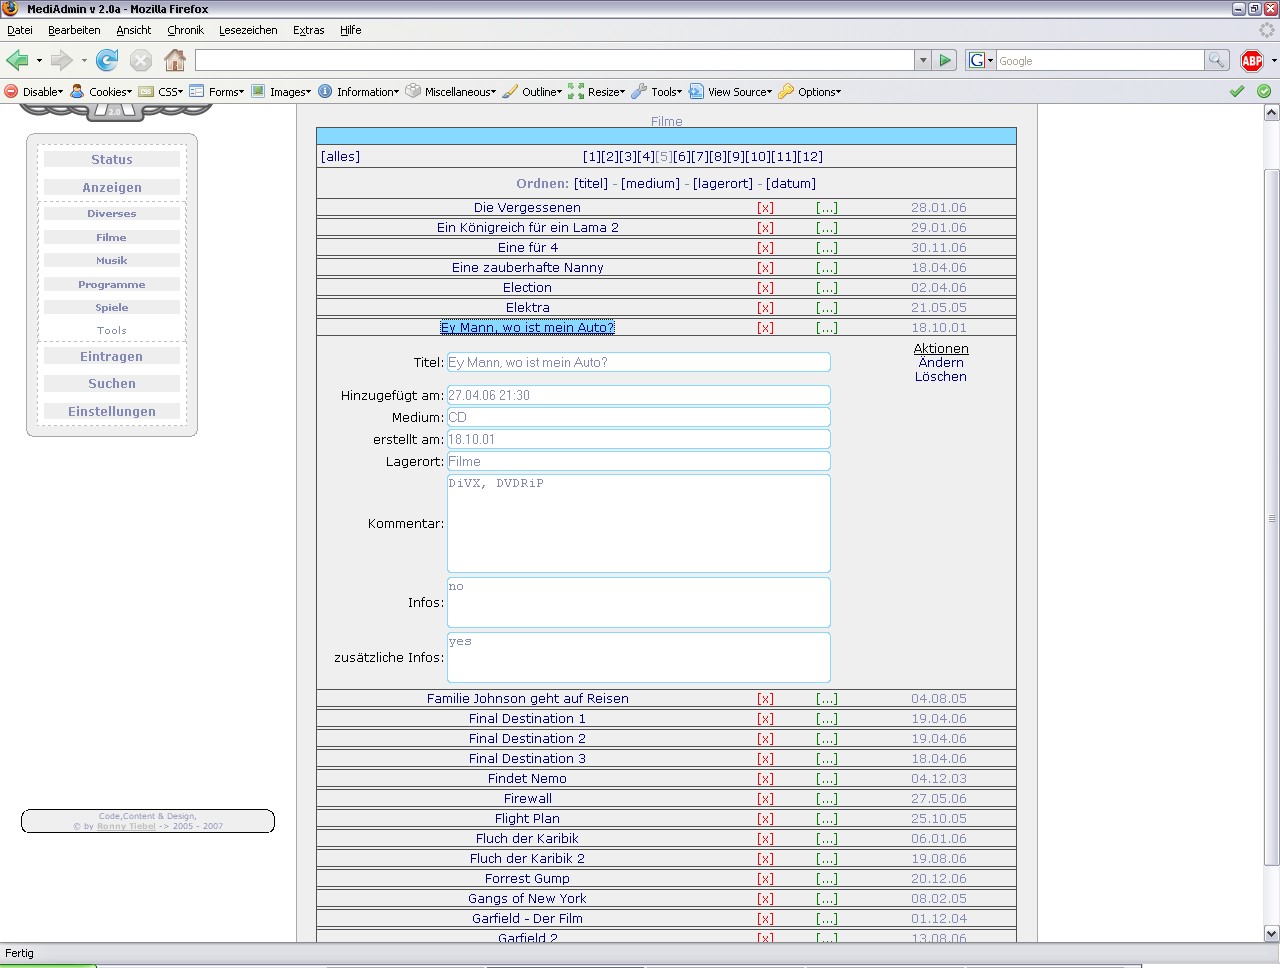Click the red Disable toolbar icon
Screen dimensions: 1280x968
12,91
